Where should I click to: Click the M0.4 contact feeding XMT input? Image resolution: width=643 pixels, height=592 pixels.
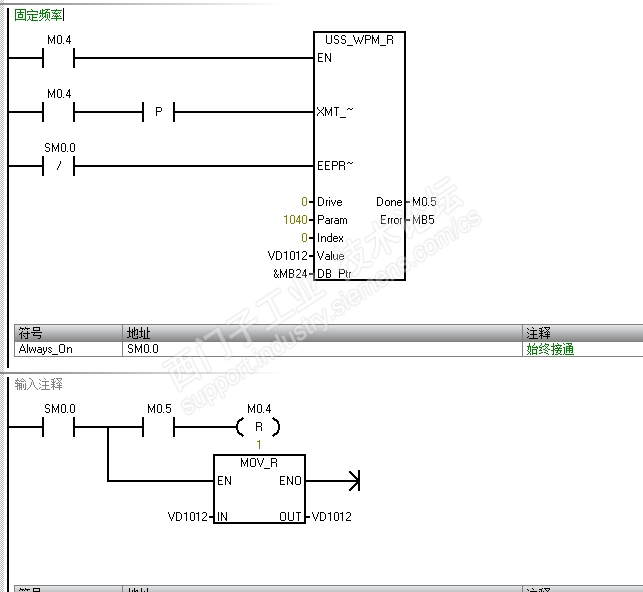tap(59, 112)
